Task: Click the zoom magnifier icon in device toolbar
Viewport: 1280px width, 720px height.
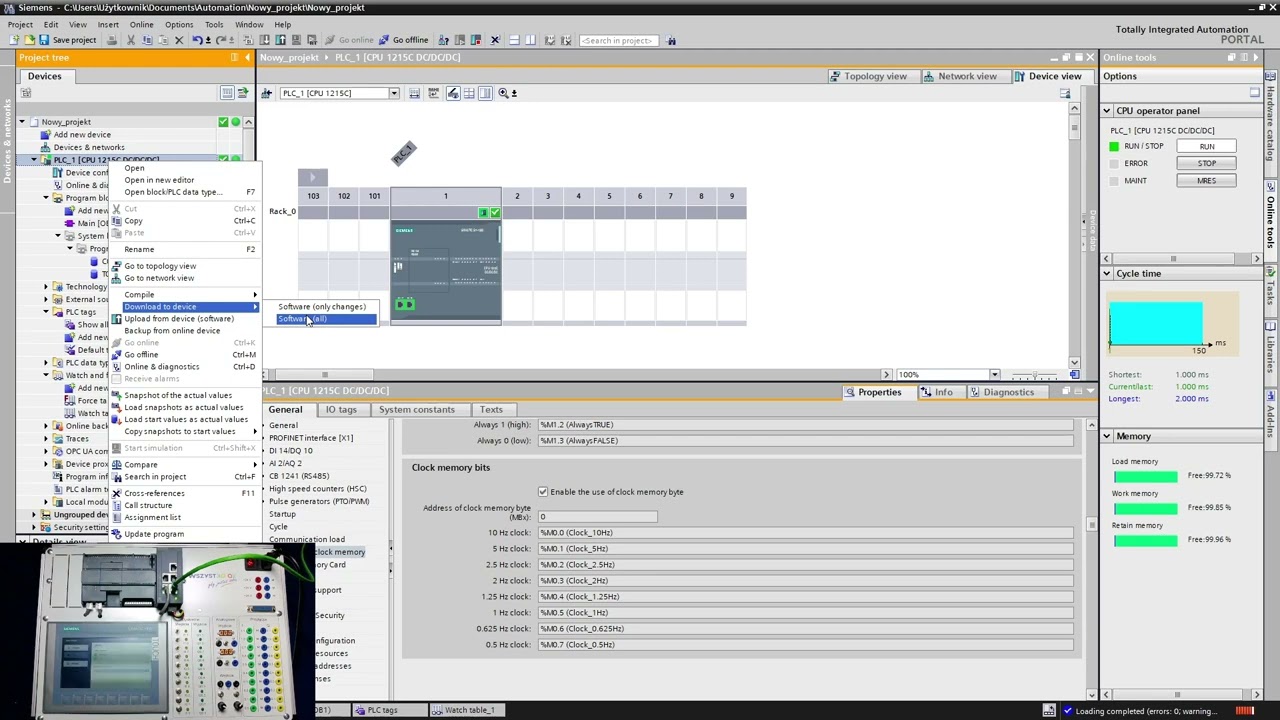Action: click(x=504, y=93)
